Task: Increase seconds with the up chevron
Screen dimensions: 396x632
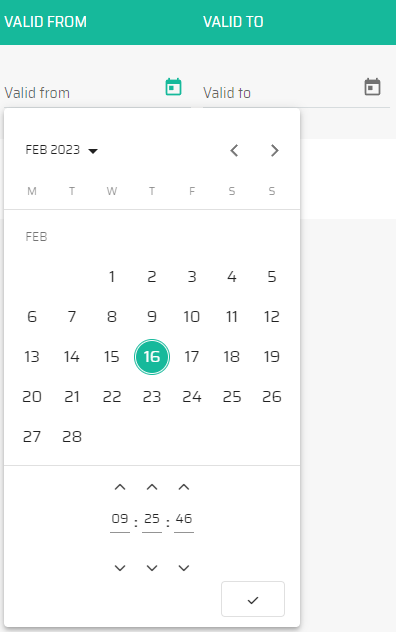Action: 184,487
